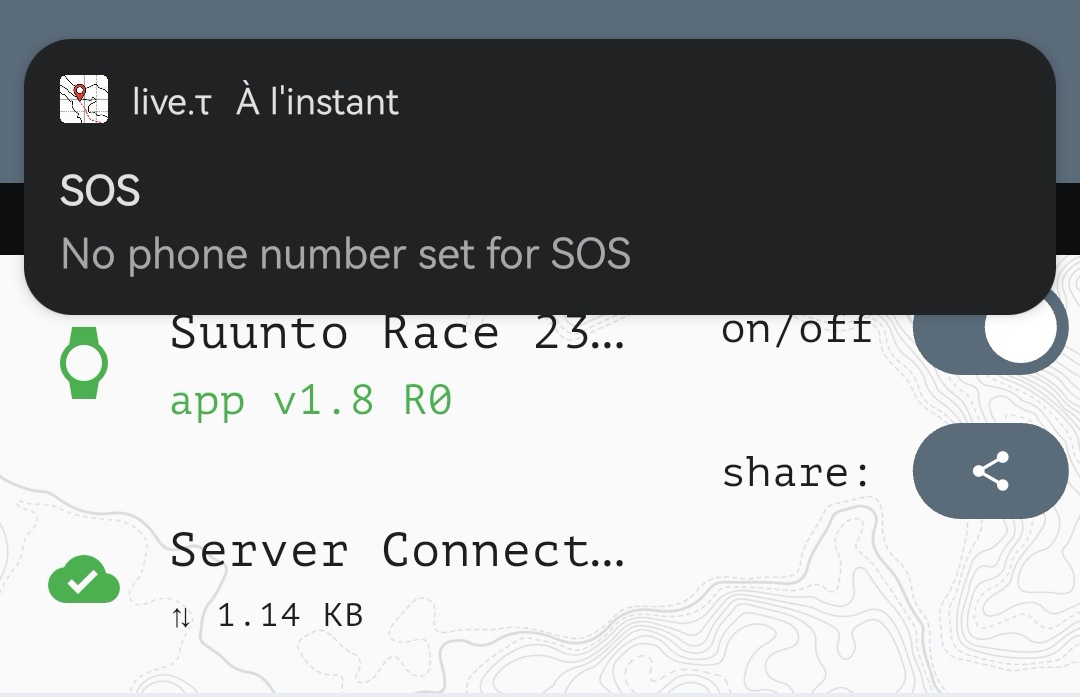Click the '1.14 KB' data usage text
The height and width of the screenshot is (697, 1080).
point(289,615)
